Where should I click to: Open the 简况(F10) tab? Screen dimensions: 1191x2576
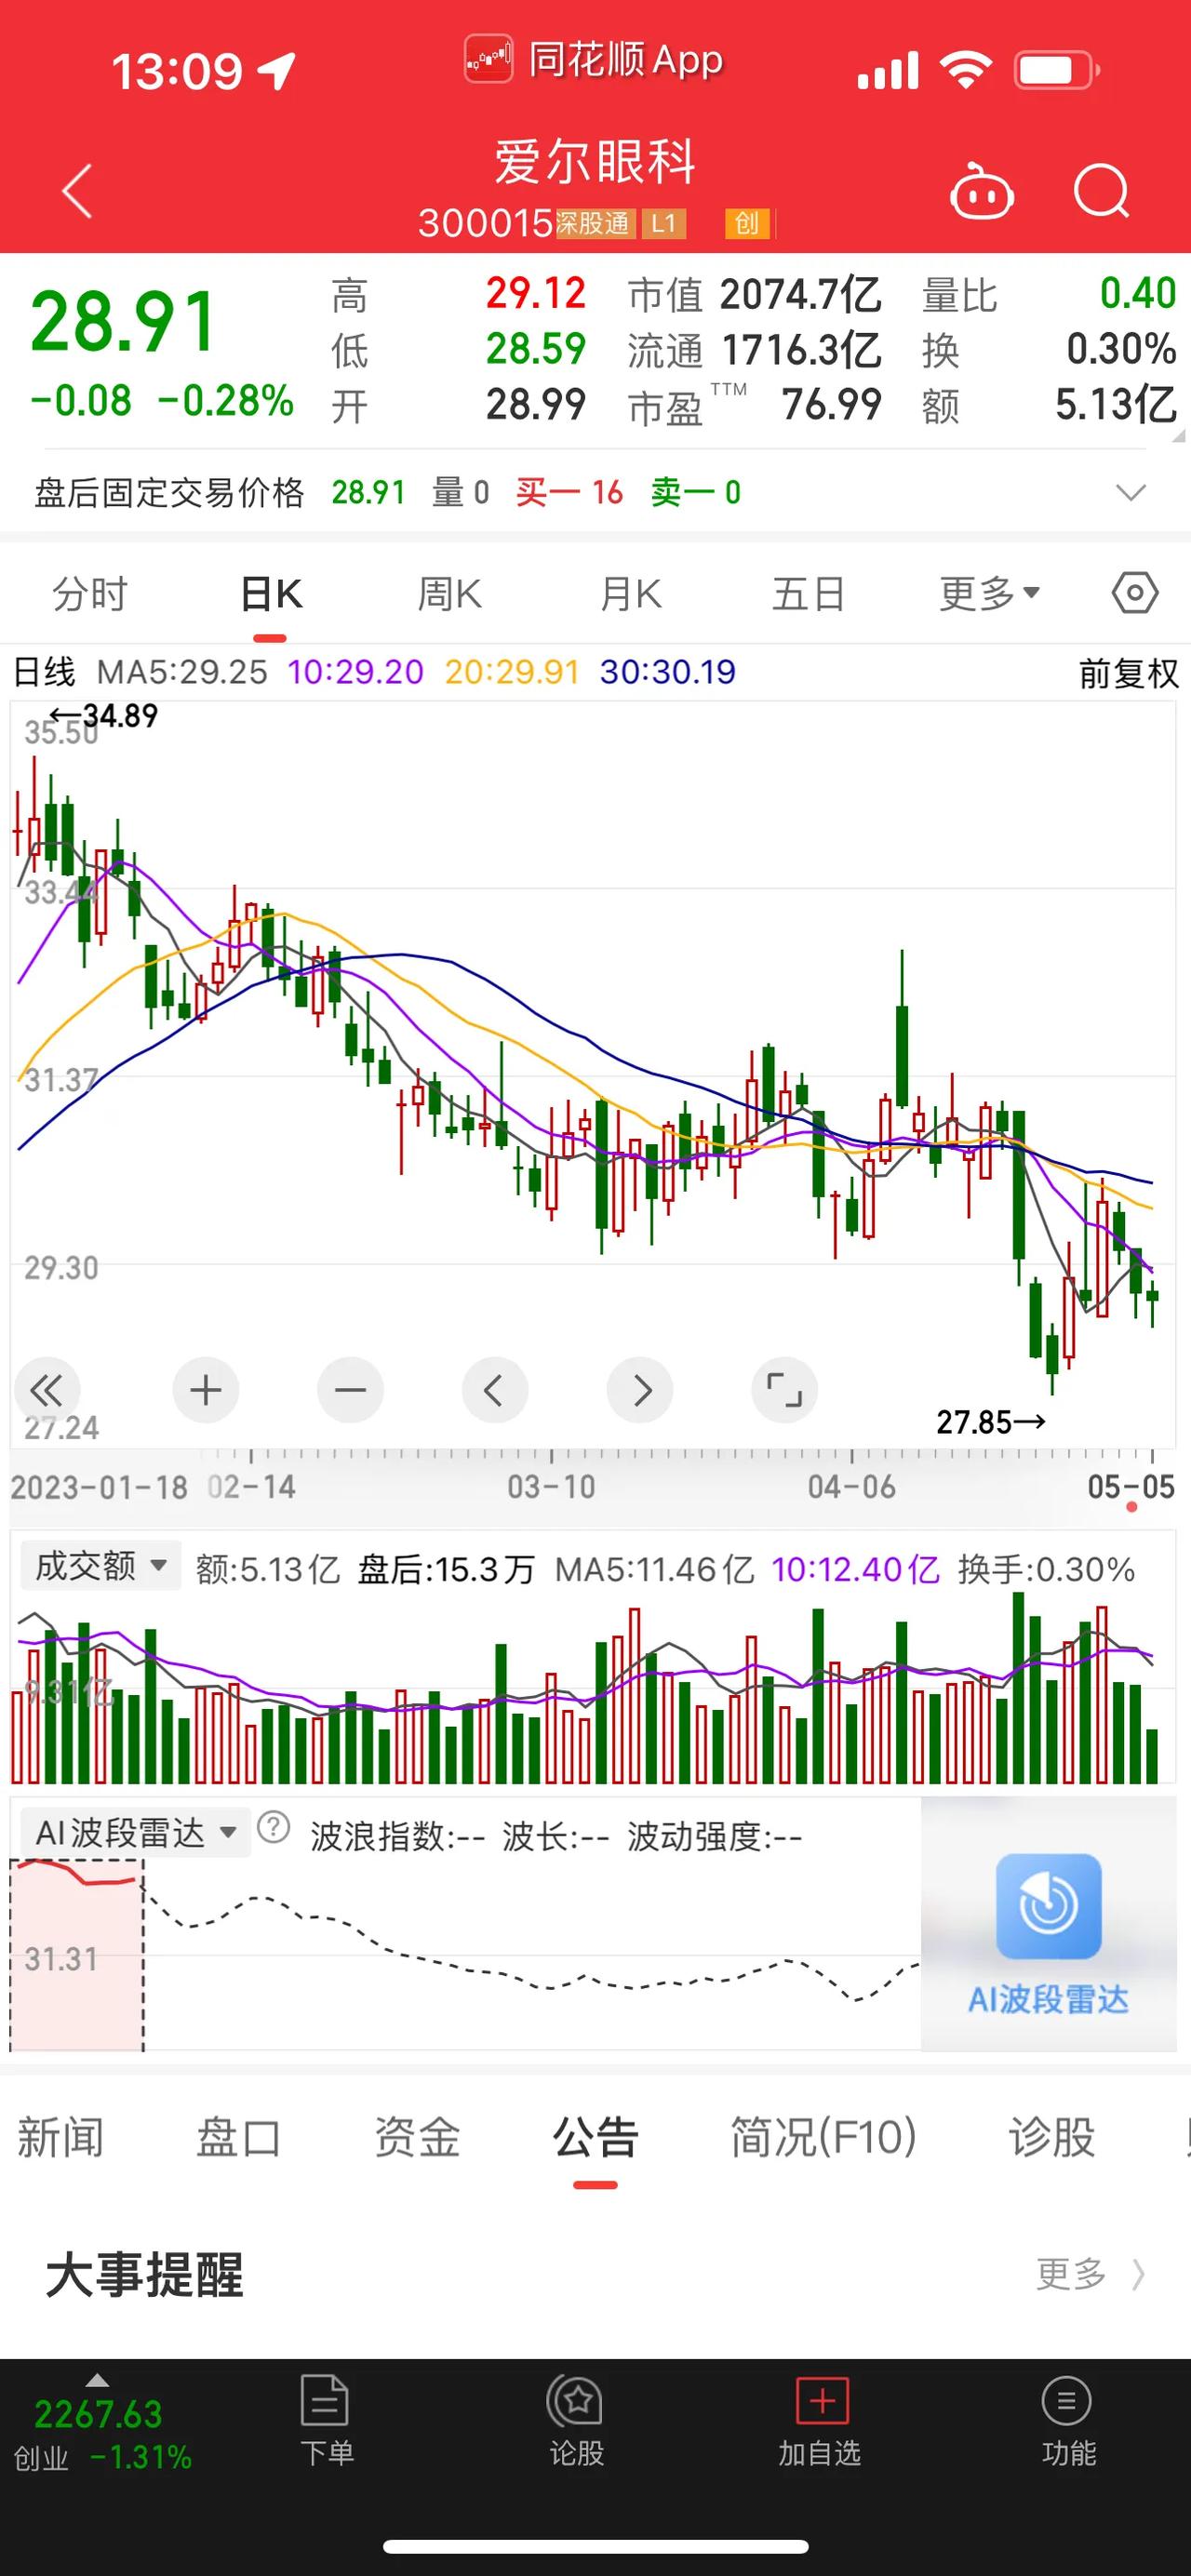click(x=823, y=2137)
